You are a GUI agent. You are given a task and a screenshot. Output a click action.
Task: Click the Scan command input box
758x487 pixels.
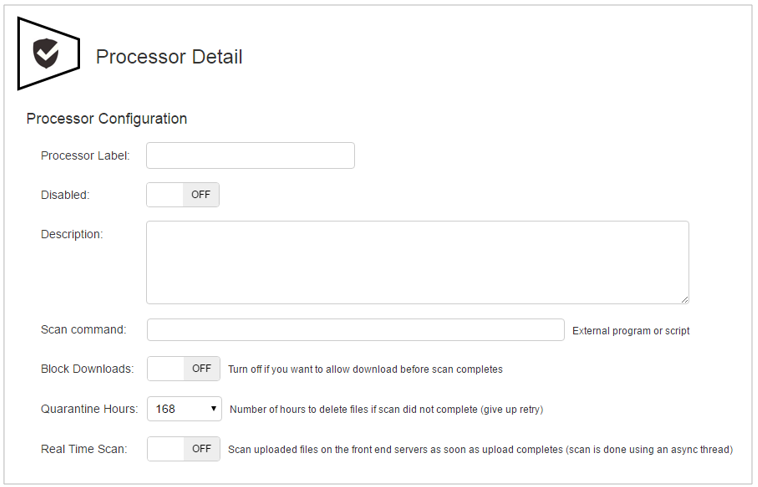coord(356,330)
